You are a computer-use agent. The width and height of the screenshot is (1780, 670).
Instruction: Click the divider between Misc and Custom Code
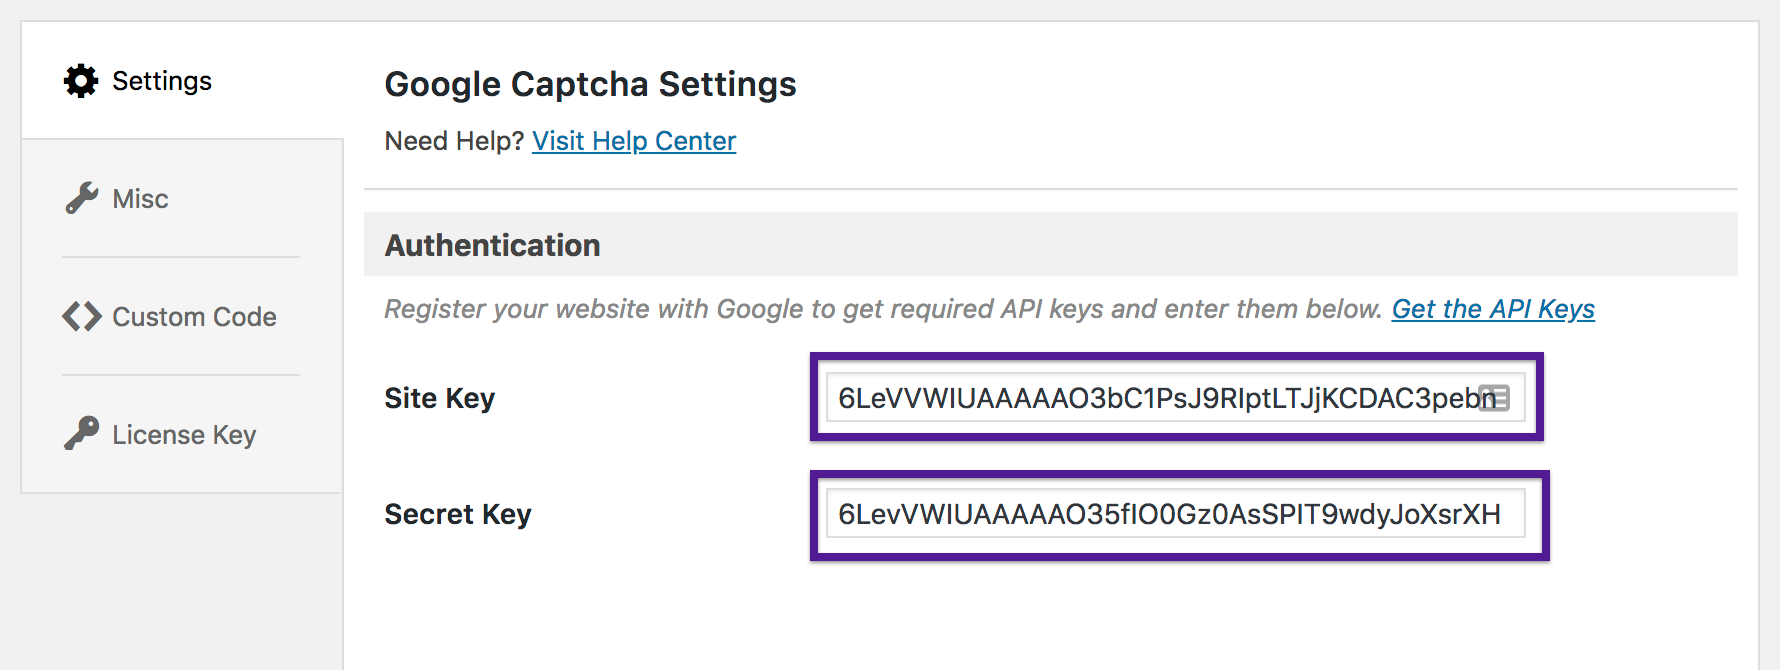click(x=181, y=257)
